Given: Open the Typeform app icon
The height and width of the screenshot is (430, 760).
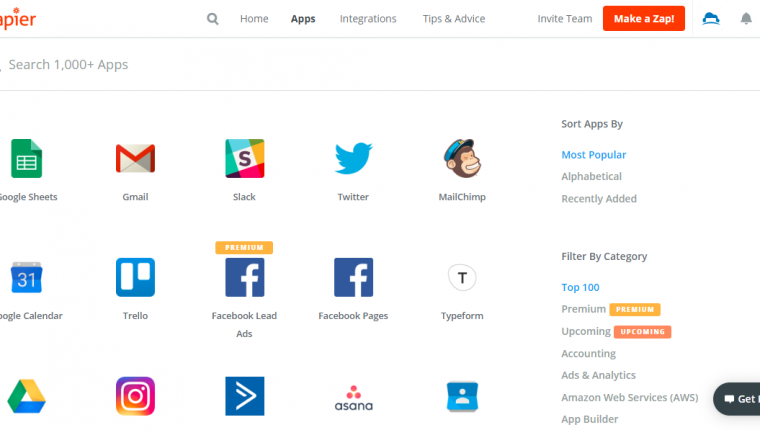Looking at the screenshot, I should (x=462, y=277).
